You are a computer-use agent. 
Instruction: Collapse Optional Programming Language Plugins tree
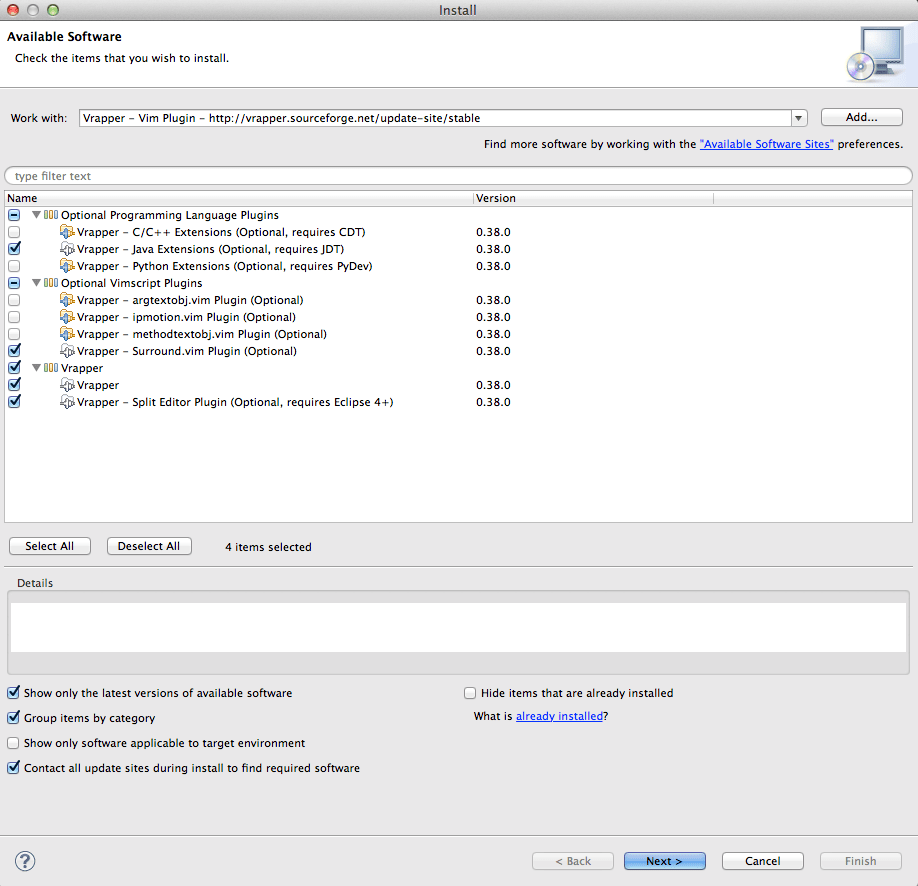click(36, 215)
